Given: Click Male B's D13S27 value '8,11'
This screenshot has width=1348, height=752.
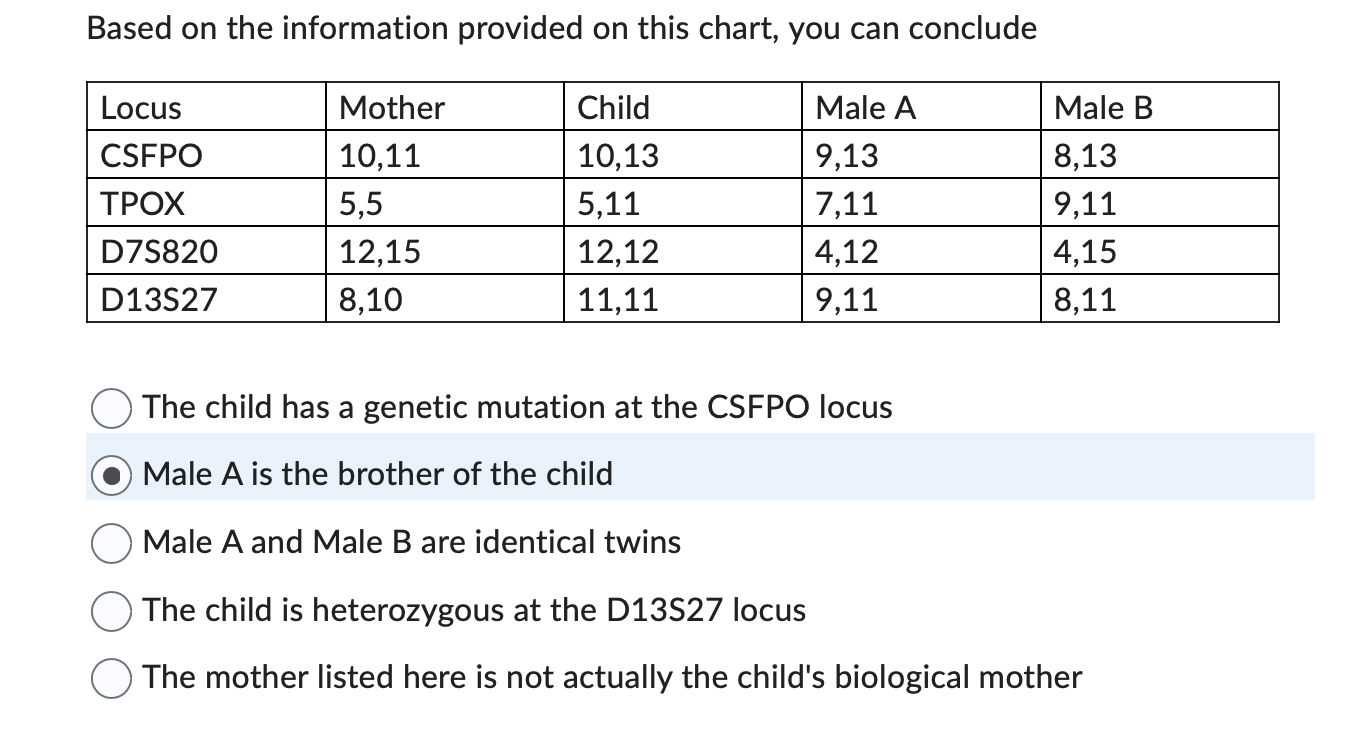Looking at the screenshot, I should tap(1083, 299).
